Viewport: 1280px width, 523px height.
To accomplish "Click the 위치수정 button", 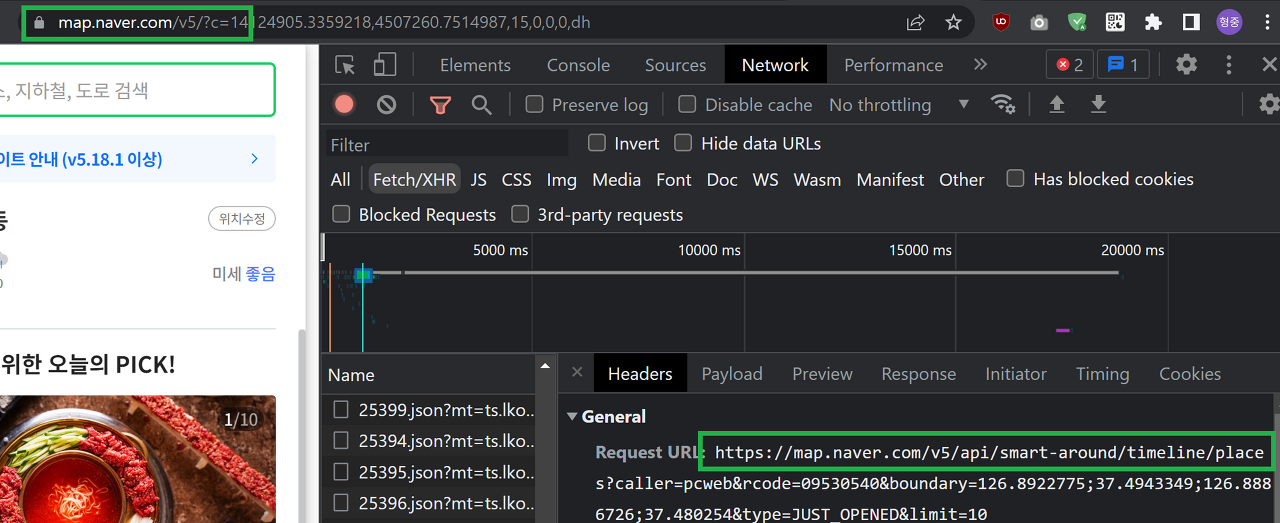I will click(x=242, y=219).
